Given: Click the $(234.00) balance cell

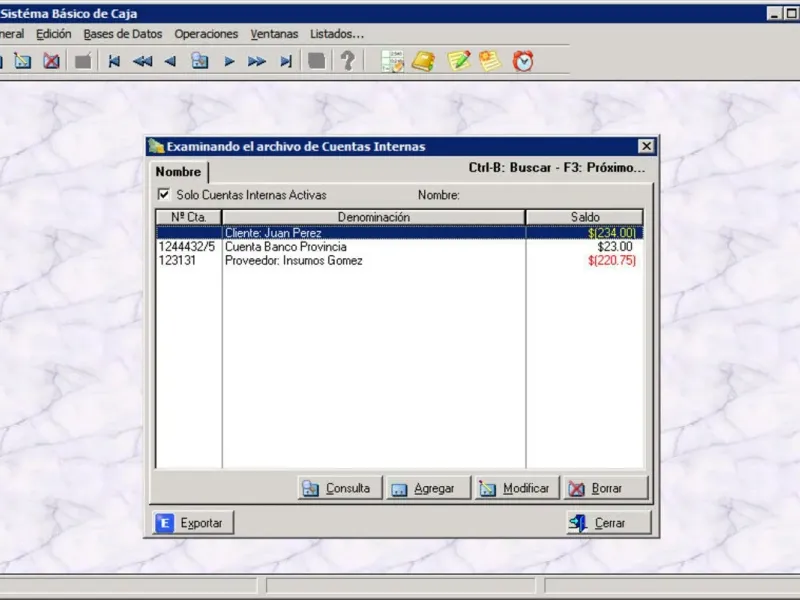Looking at the screenshot, I should coord(612,233).
